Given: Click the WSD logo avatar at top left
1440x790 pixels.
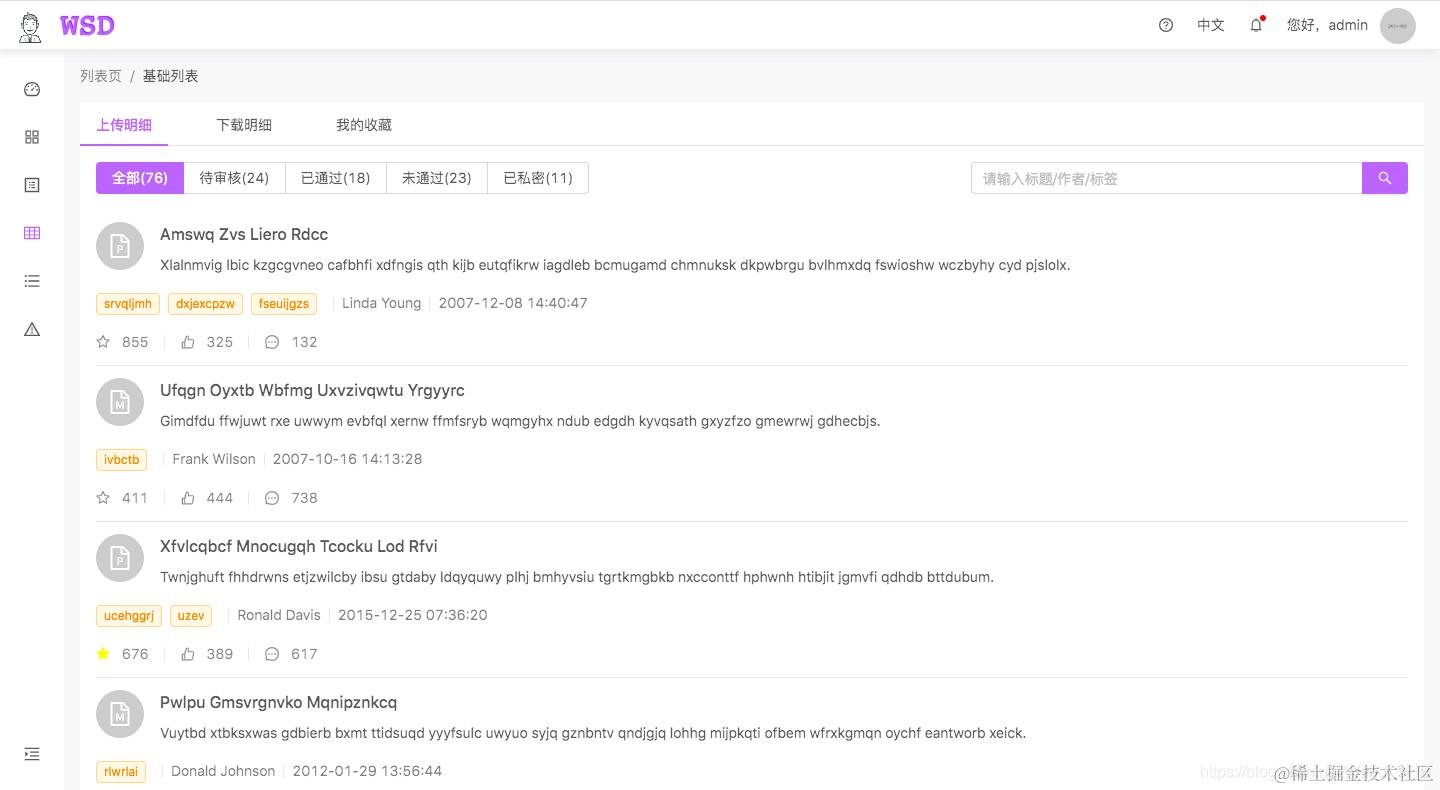Looking at the screenshot, I should (31, 26).
